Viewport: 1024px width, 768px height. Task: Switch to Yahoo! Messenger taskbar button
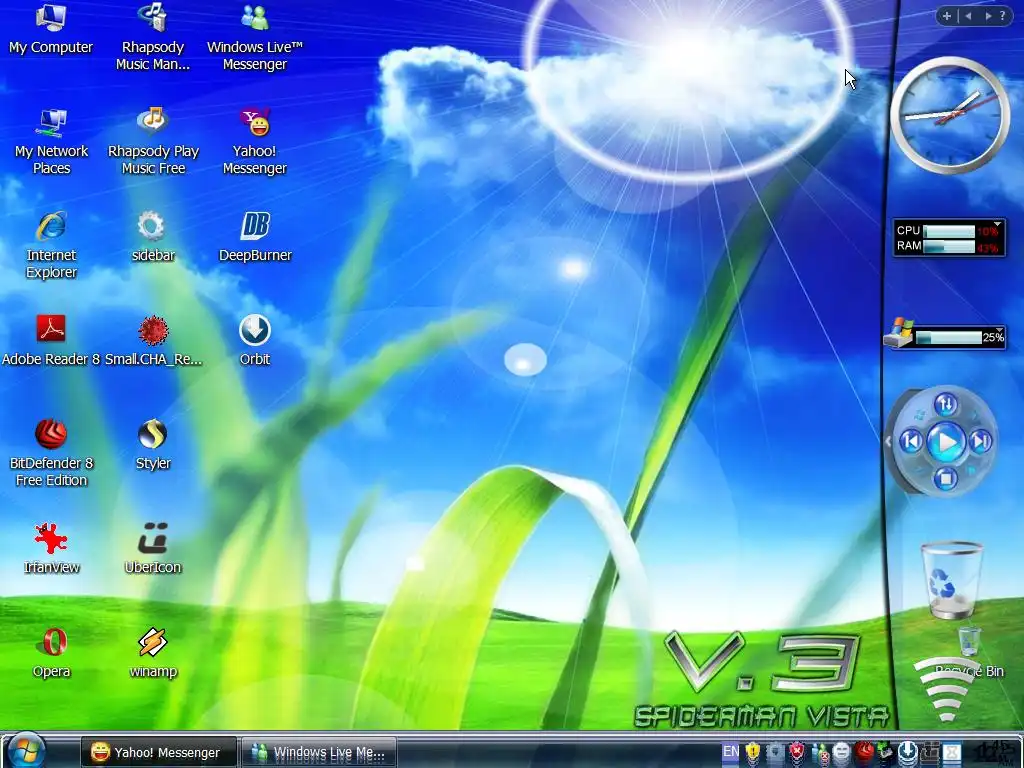click(159, 752)
